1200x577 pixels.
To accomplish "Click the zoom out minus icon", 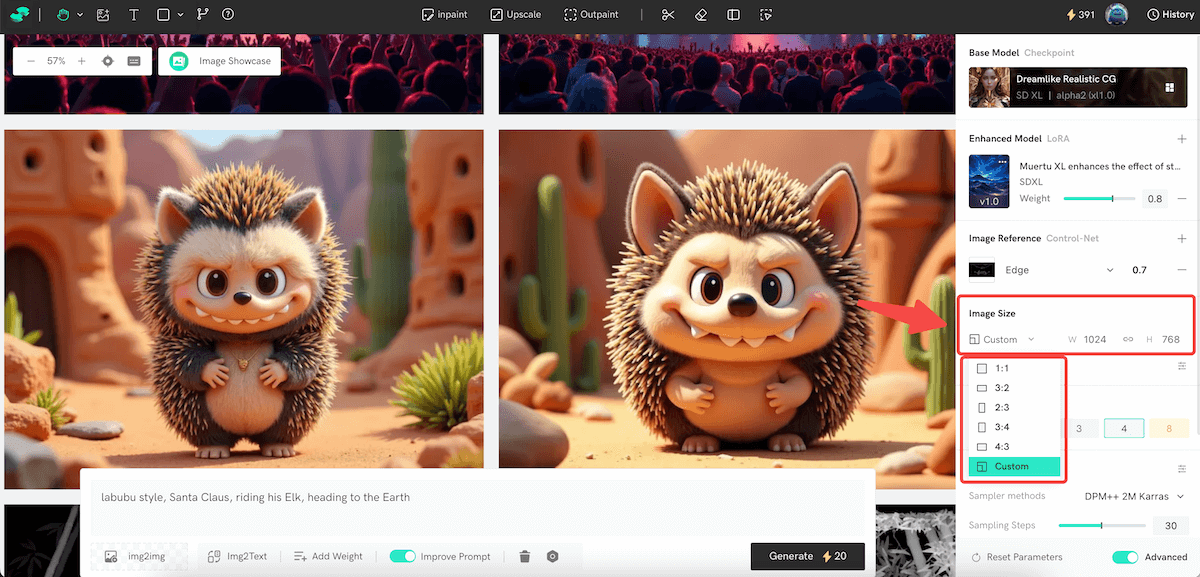I will coord(31,61).
